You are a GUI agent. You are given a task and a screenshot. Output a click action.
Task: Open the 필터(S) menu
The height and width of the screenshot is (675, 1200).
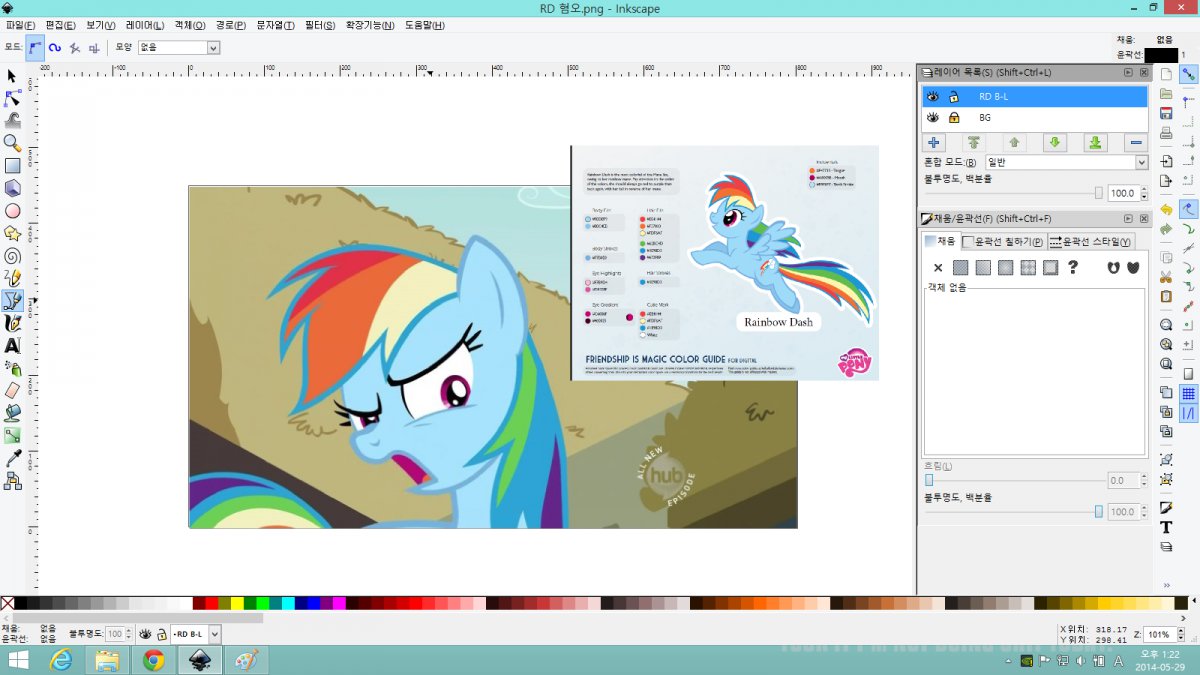pyautogui.click(x=321, y=24)
